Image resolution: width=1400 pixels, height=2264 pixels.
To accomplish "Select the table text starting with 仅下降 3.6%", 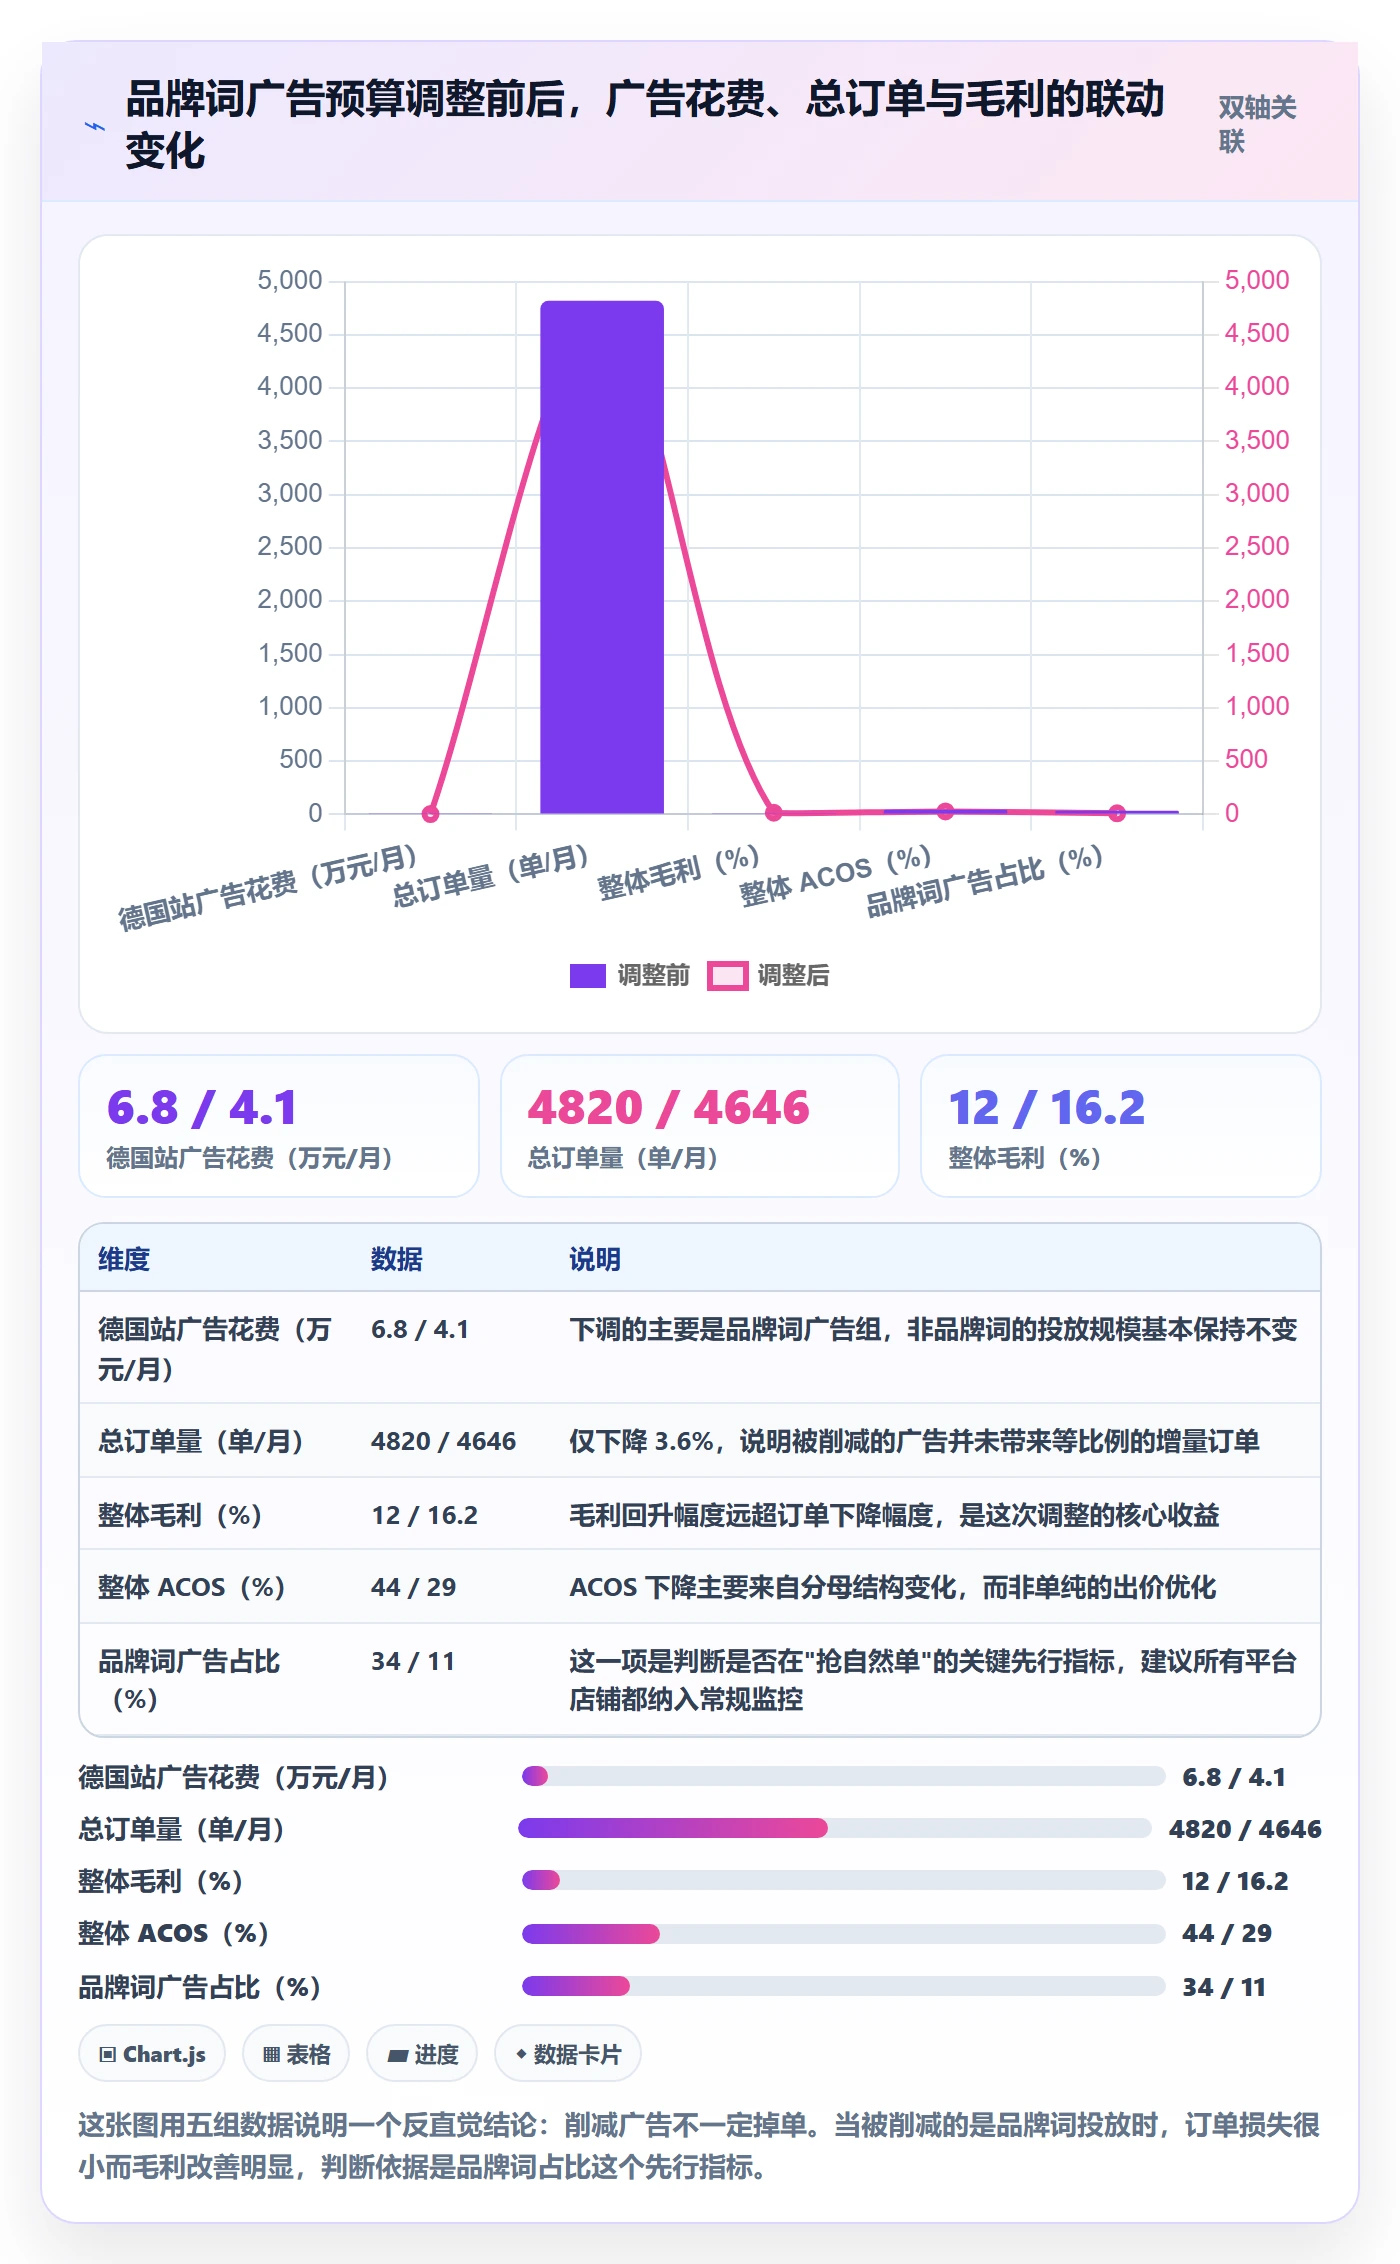I will tap(914, 1441).
